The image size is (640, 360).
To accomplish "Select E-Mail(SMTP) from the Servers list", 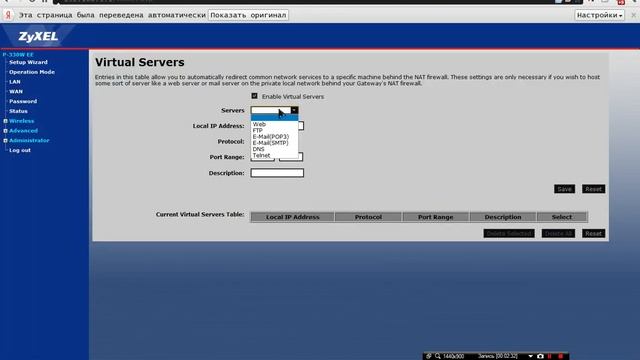I will point(274,143).
